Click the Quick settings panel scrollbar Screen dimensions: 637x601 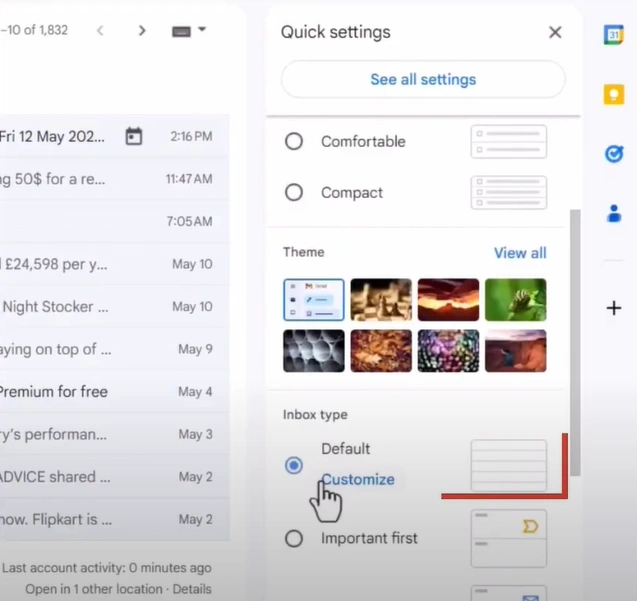tap(575, 343)
